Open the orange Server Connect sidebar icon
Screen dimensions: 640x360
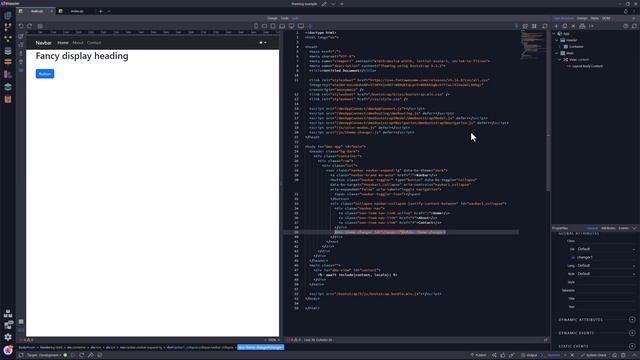click(x=8, y=62)
